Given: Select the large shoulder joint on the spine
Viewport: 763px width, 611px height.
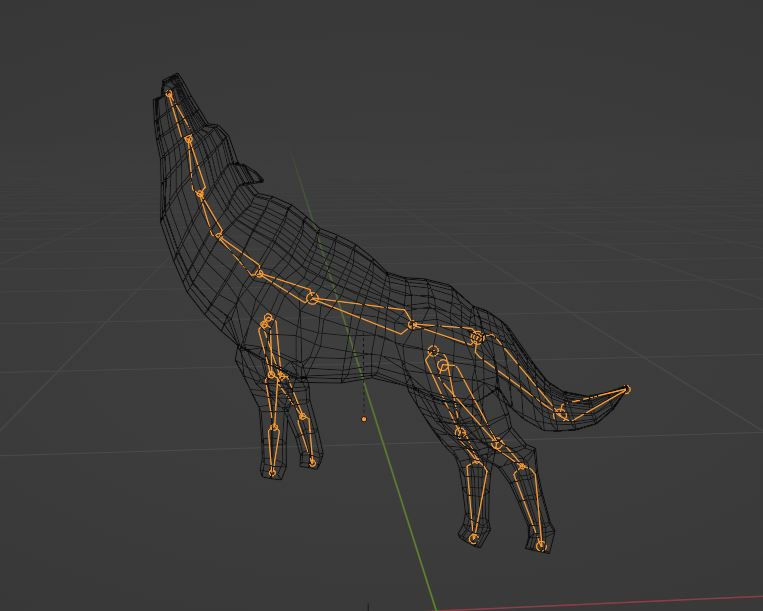Looking at the screenshot, I should tap(312, 298).
